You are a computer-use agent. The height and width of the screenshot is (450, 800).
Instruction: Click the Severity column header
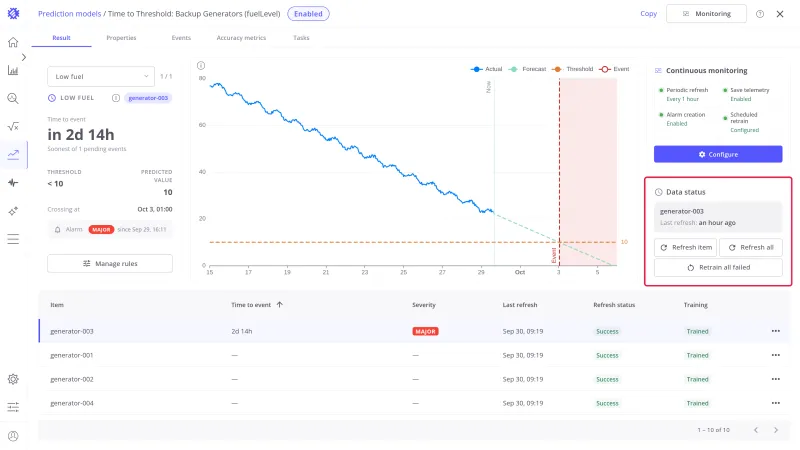point(423,305)
